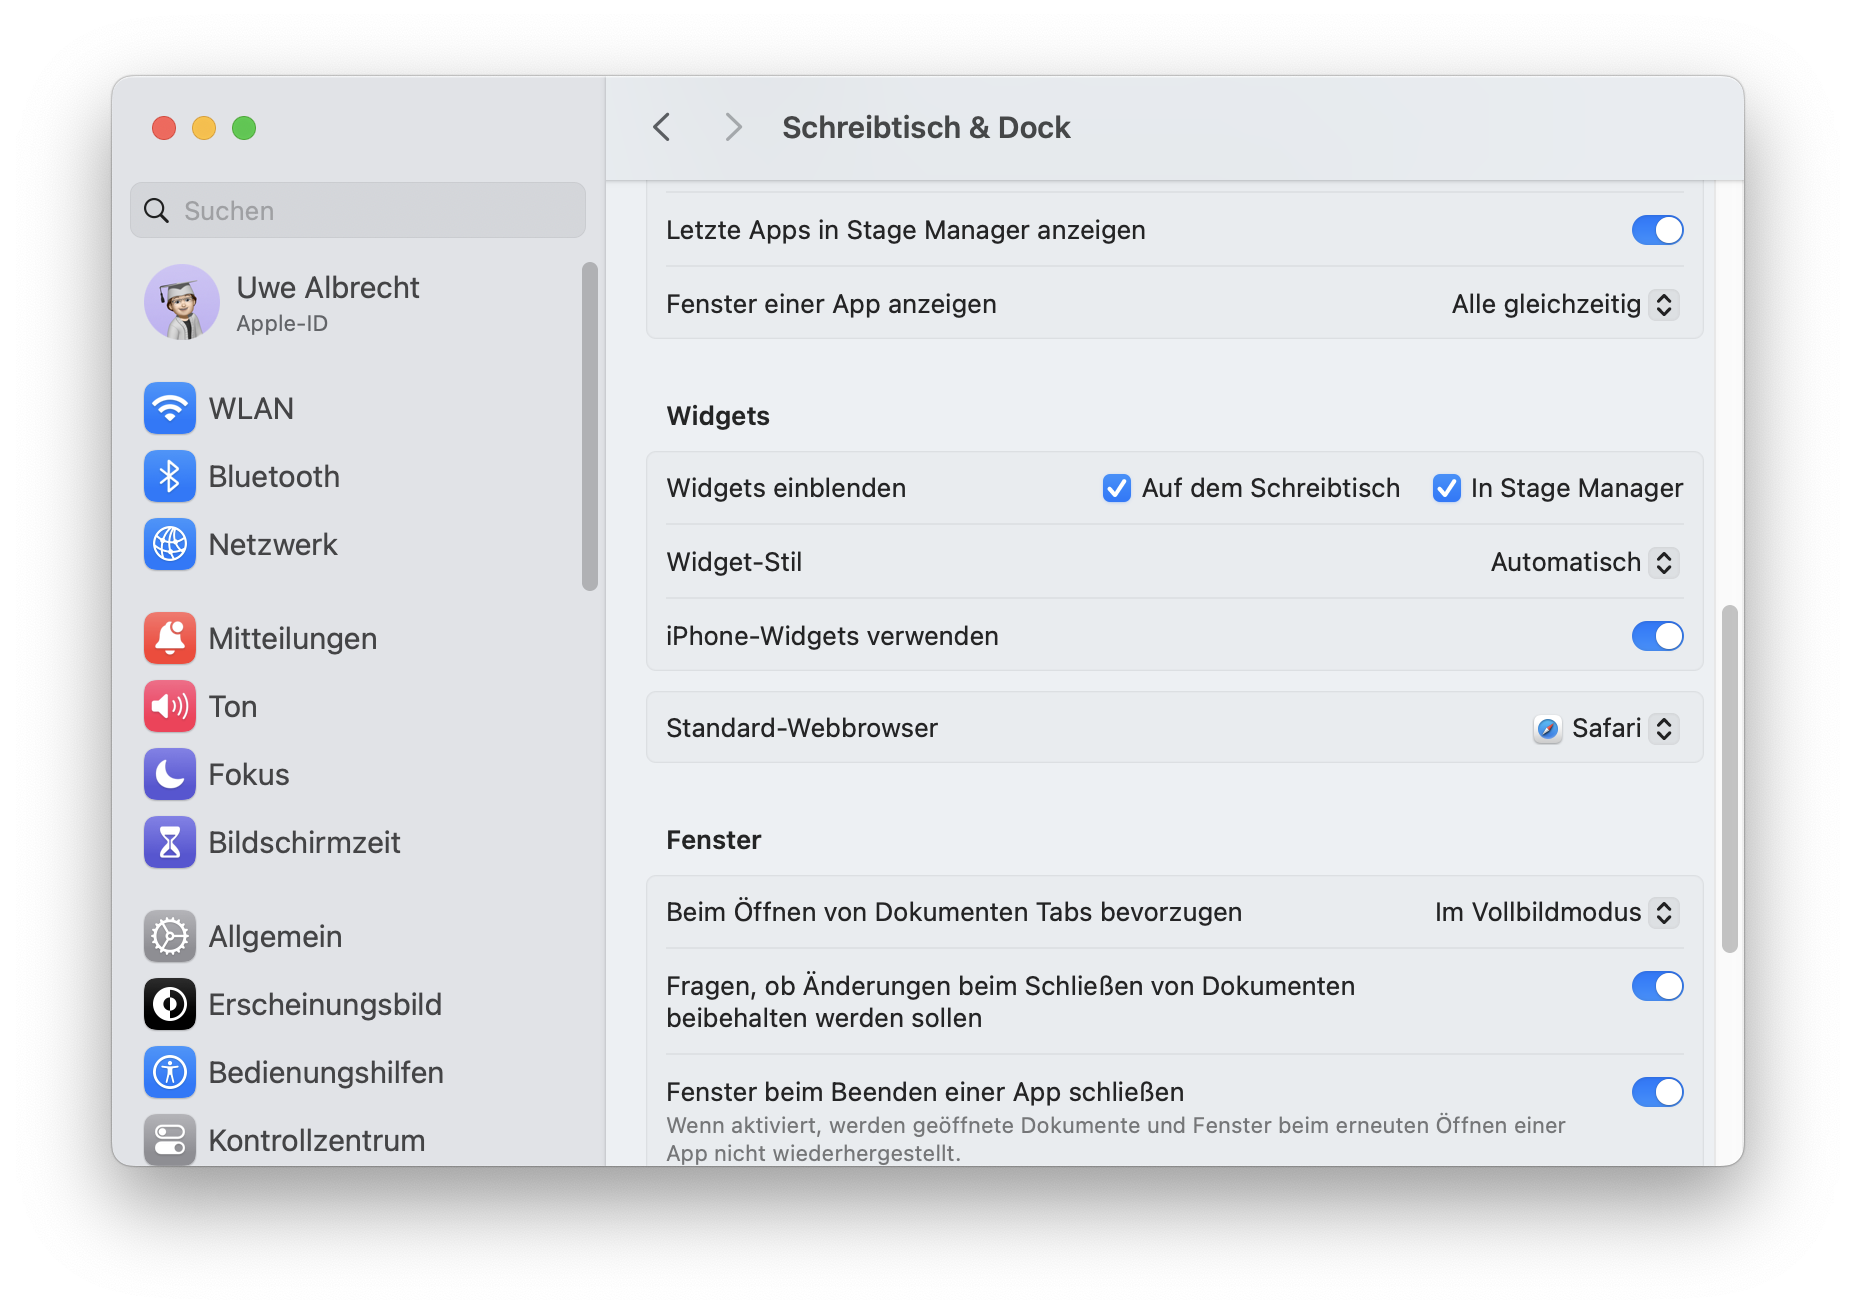The image size is (1856, 1314).
Task: Click the Bildschirmzeit hourglass icon
Action: pyautogui.click(x=170, y=842)
